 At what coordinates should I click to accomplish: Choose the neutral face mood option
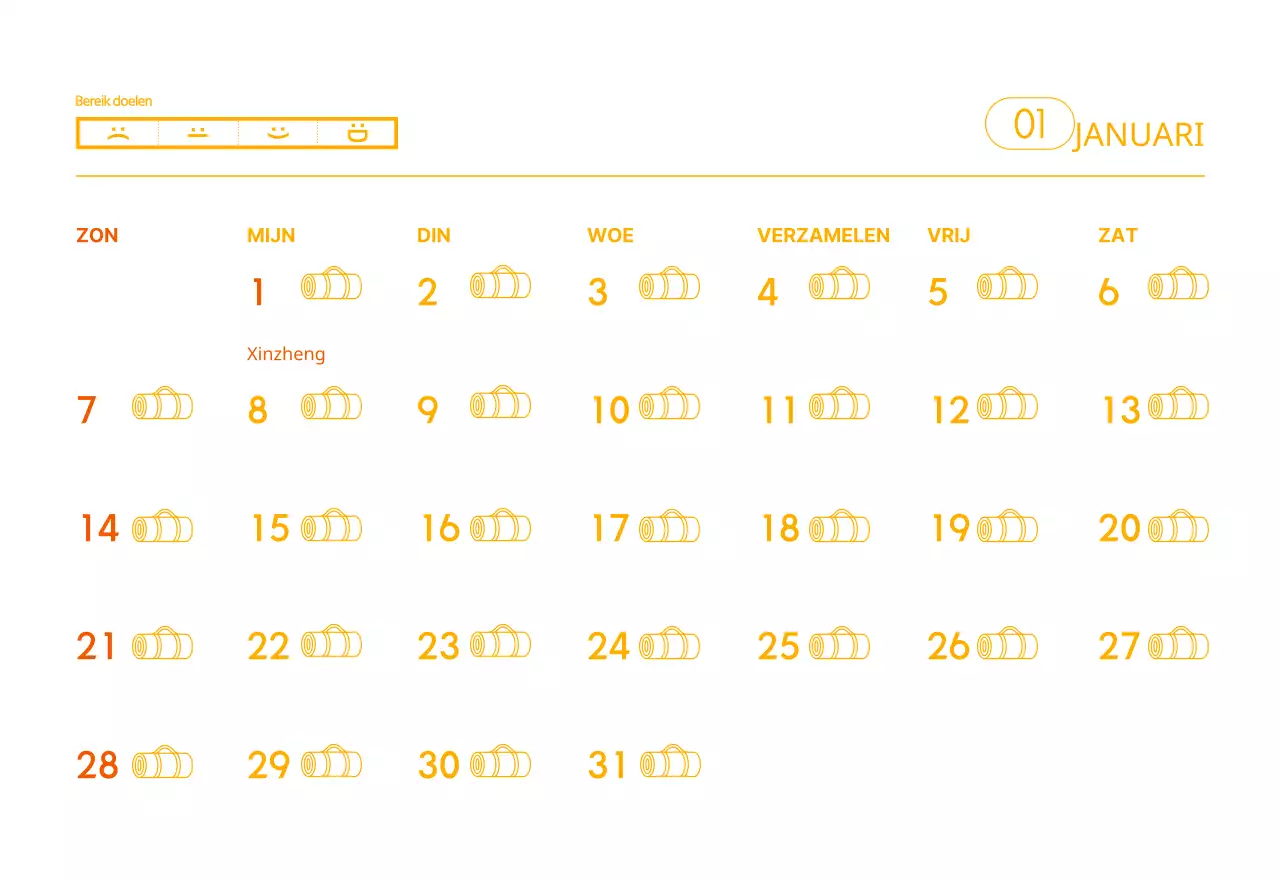point(198,133)
